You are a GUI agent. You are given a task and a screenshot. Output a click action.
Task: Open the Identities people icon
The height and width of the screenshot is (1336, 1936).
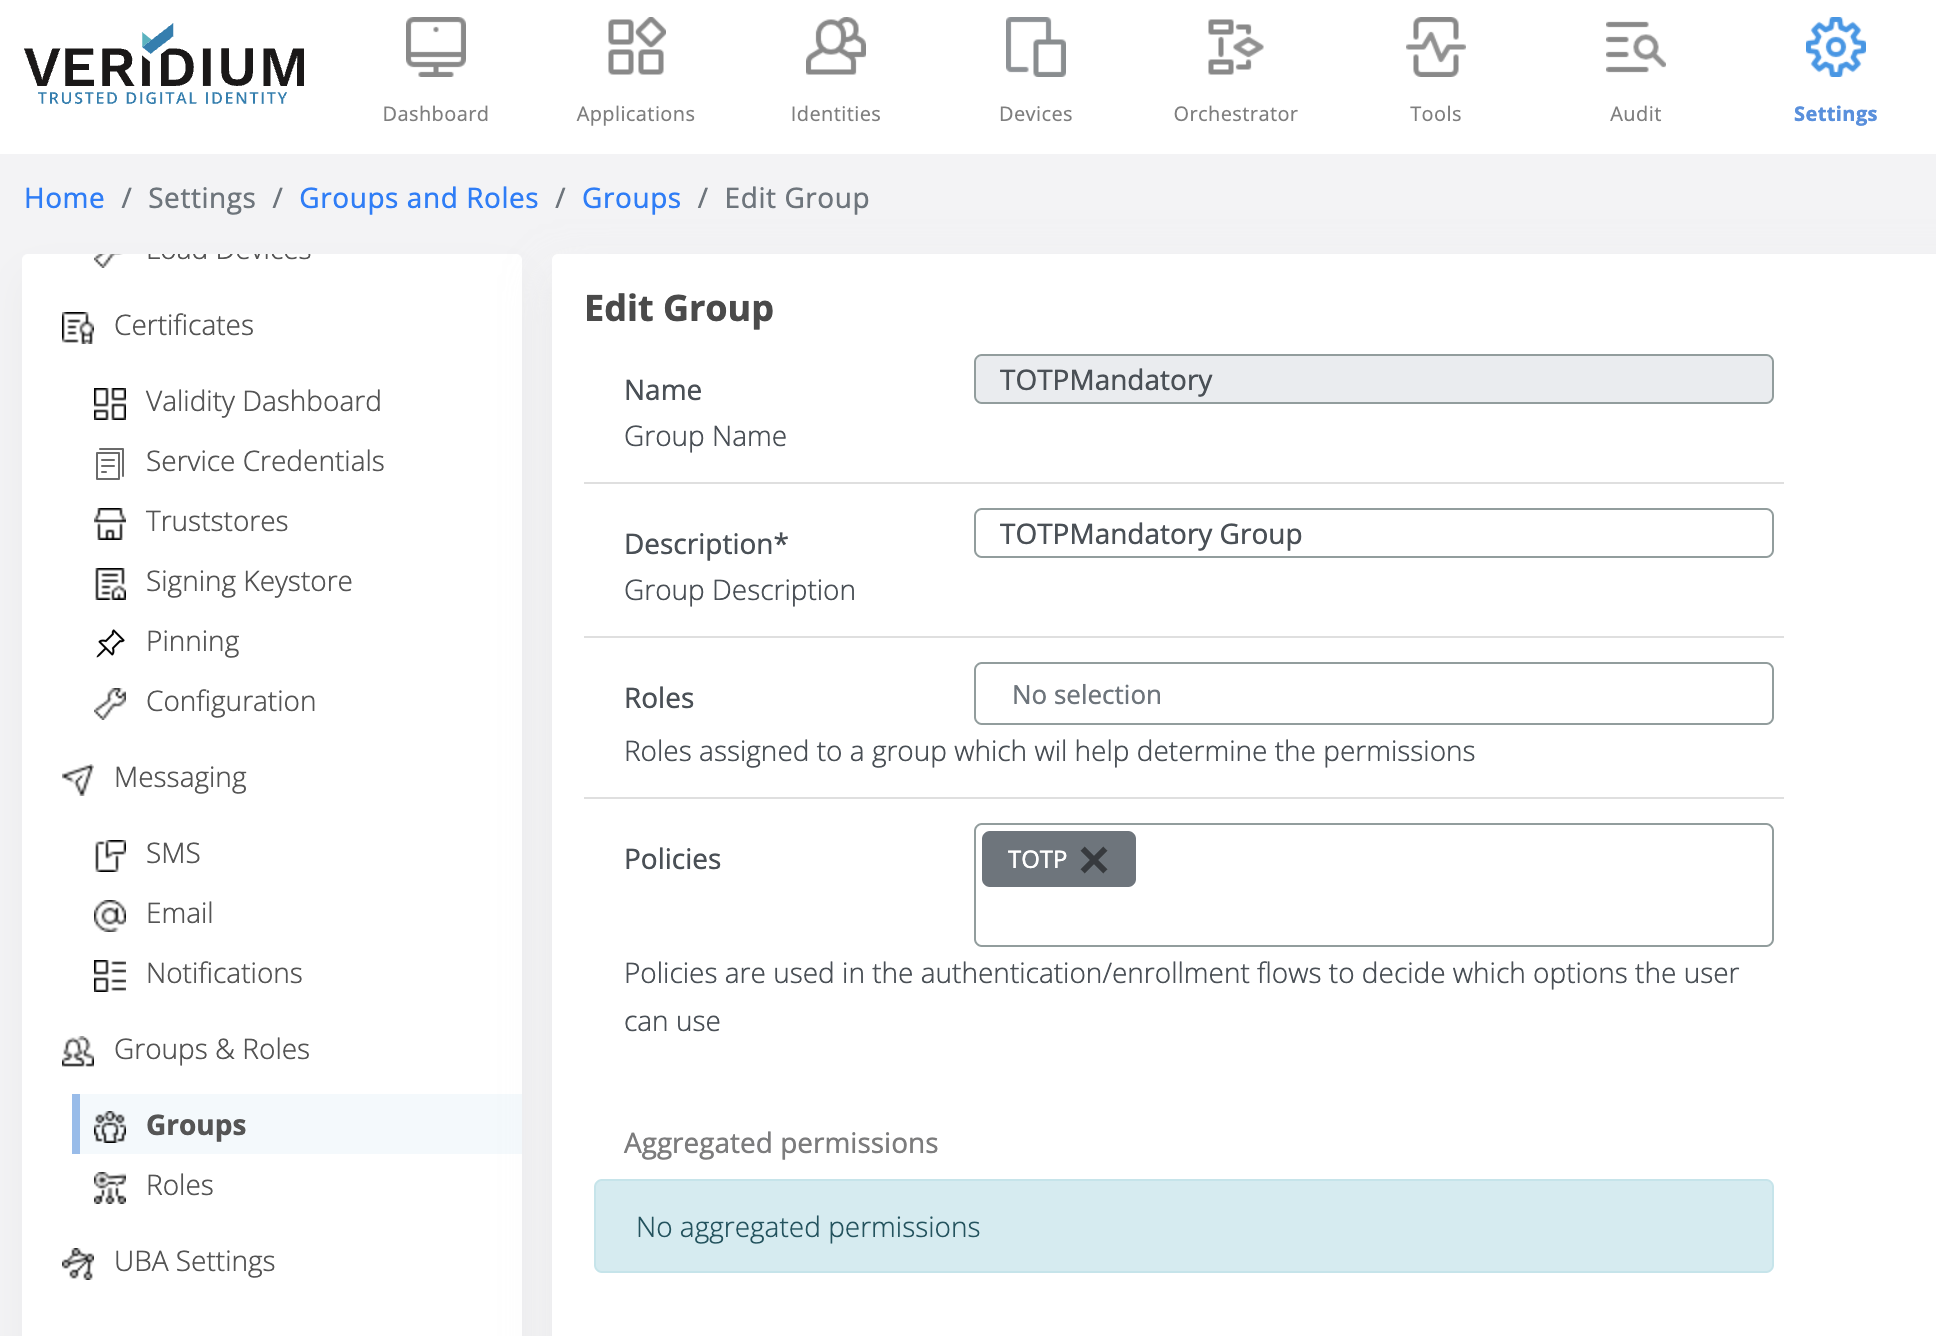835,47
